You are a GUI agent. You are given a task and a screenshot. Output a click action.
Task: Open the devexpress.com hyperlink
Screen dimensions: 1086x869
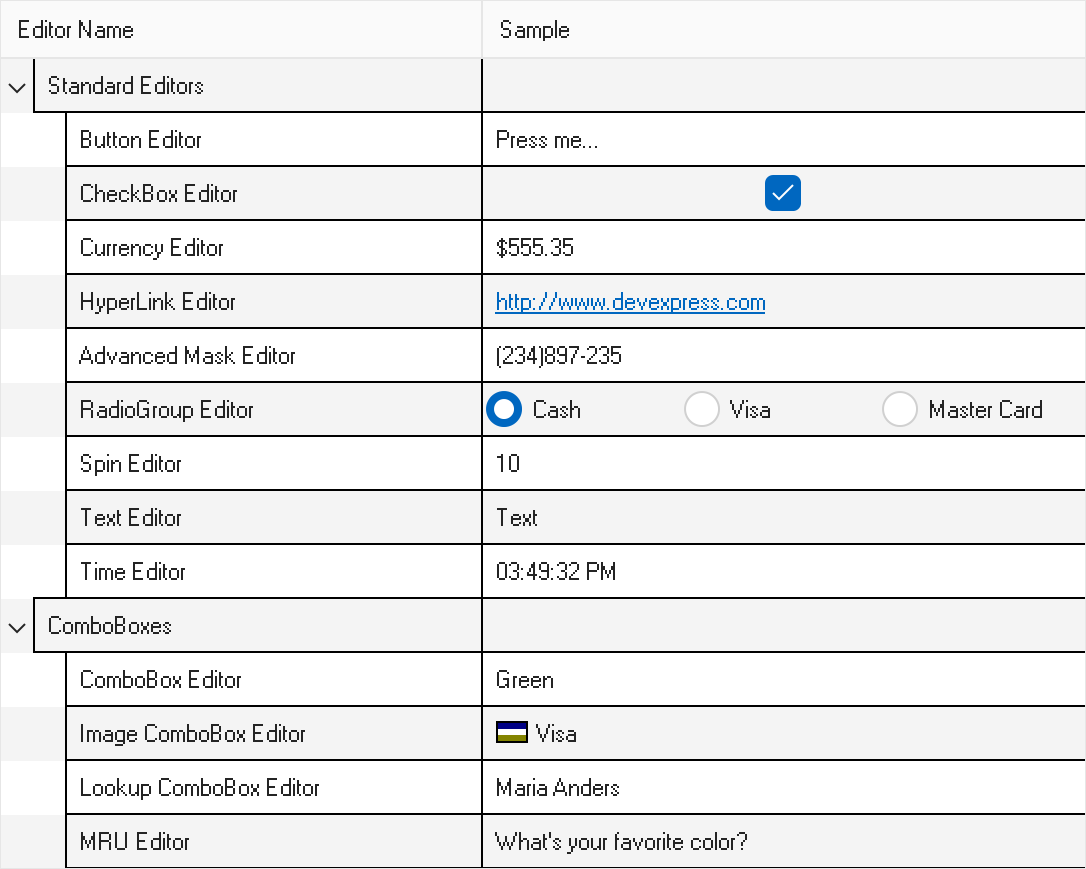pos(630,302)
